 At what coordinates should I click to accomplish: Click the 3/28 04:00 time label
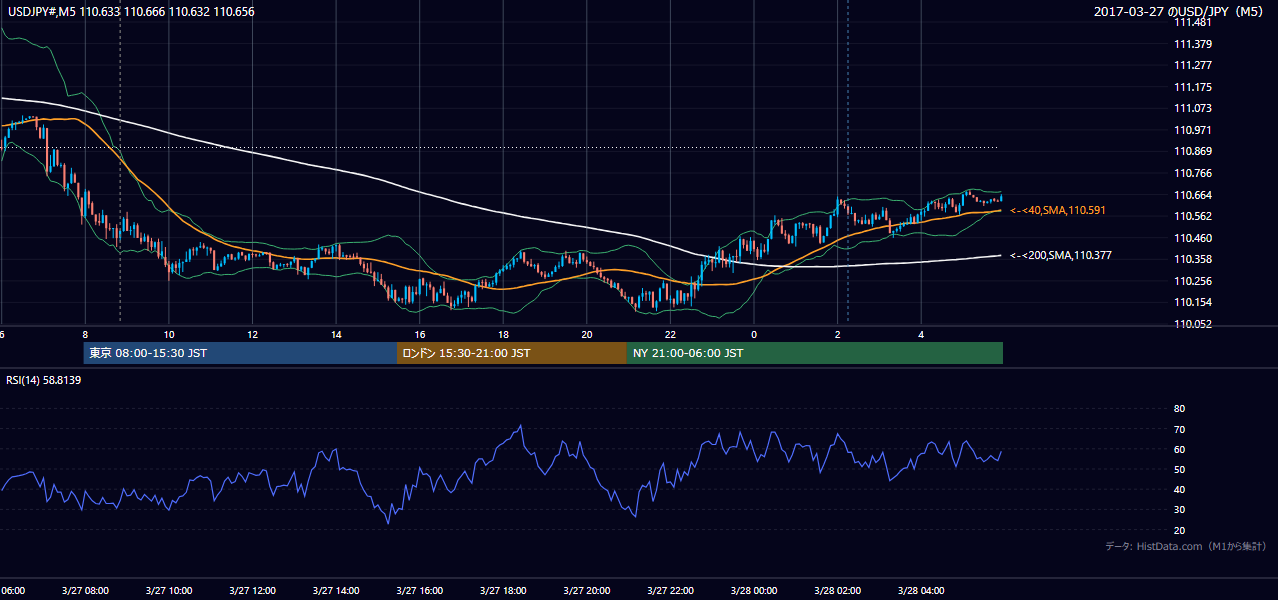(921, 590)
